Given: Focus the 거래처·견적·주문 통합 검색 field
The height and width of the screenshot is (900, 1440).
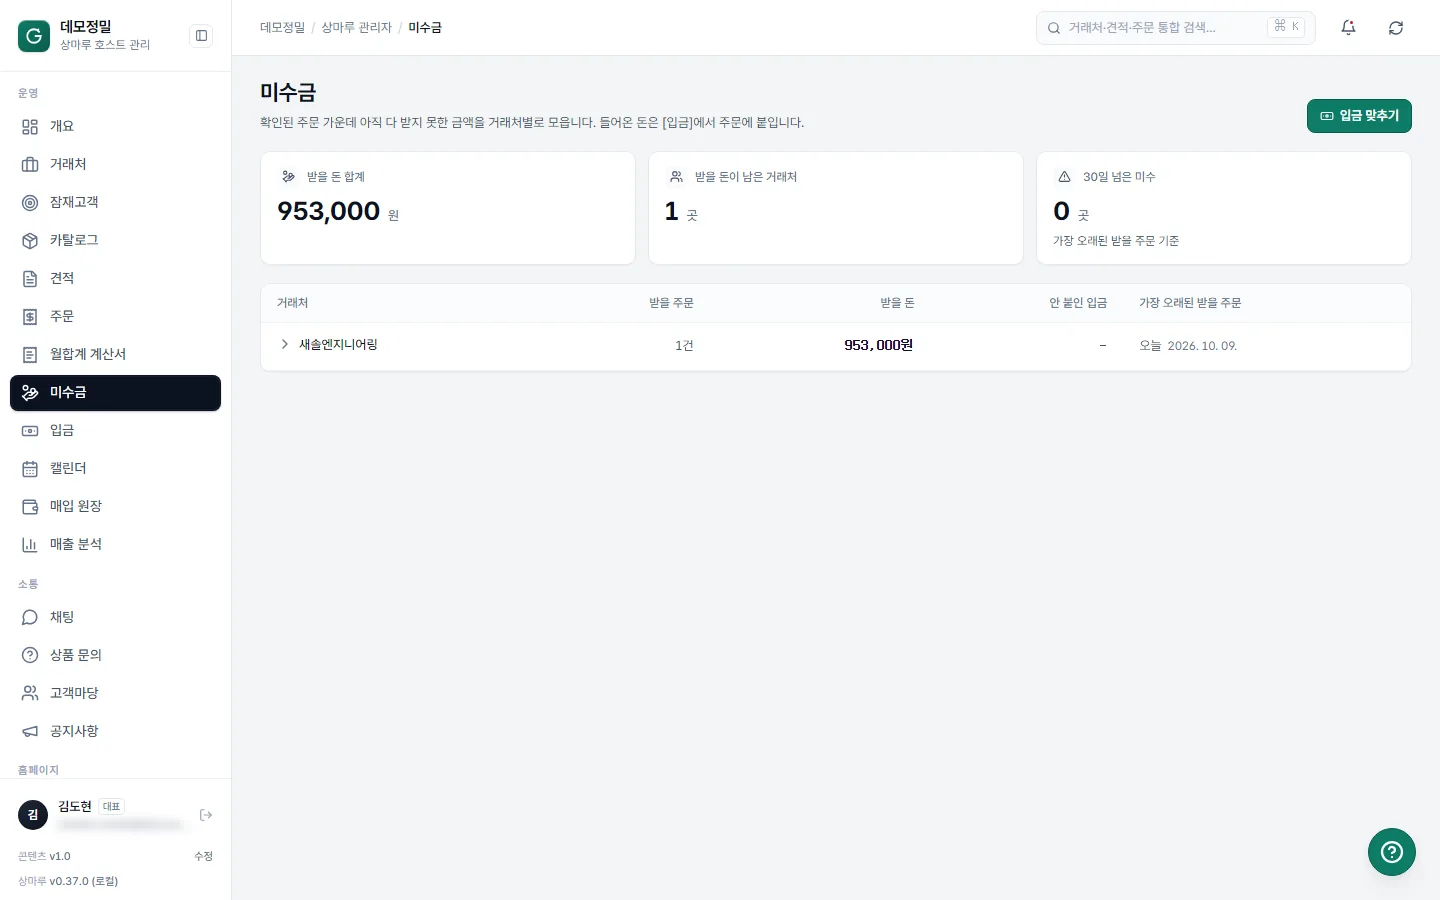Looking at the screenshot, I should pyautogui.click(x=1176, y=28).
